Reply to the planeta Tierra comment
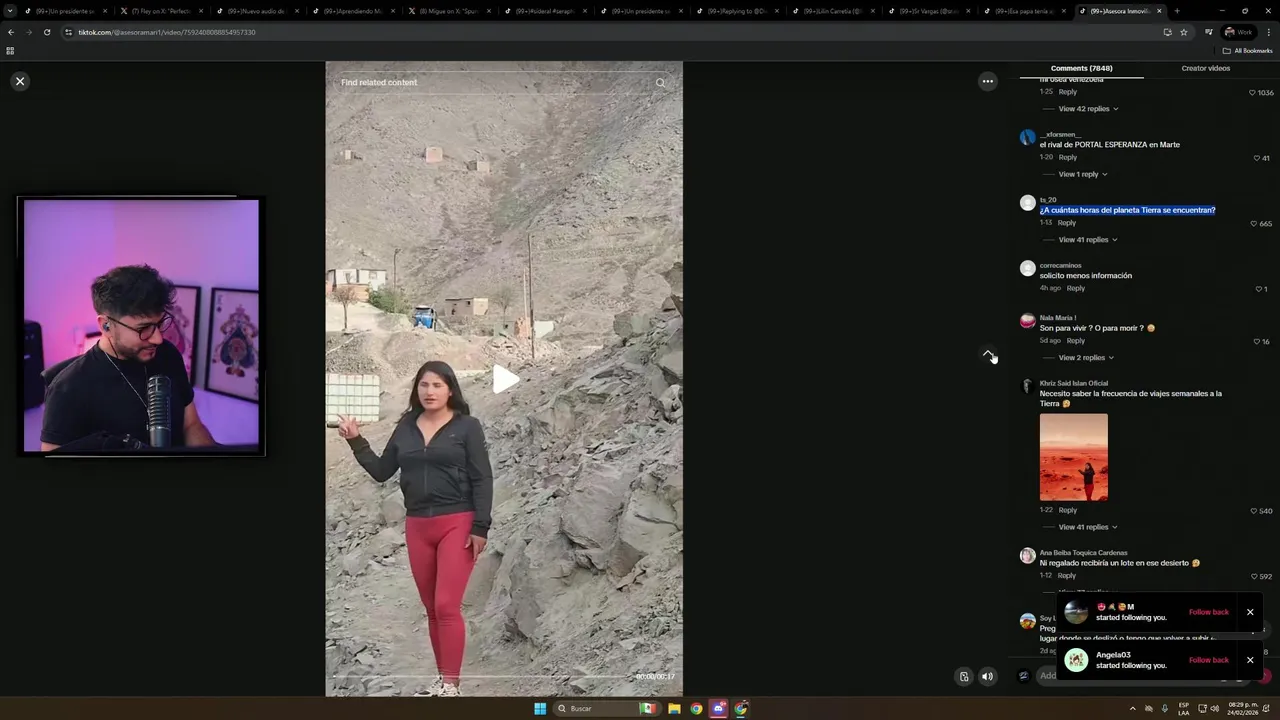 1067,223
